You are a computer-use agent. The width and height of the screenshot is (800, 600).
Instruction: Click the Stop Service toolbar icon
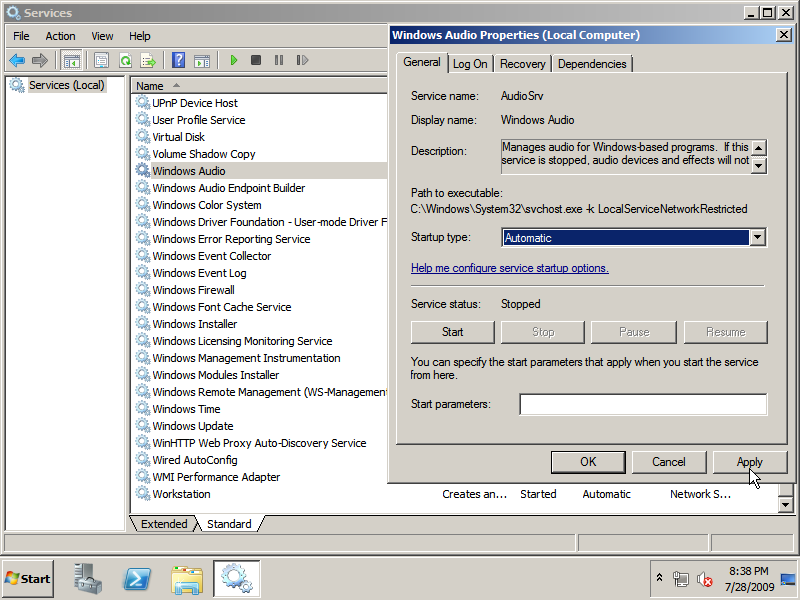[256, 61]
